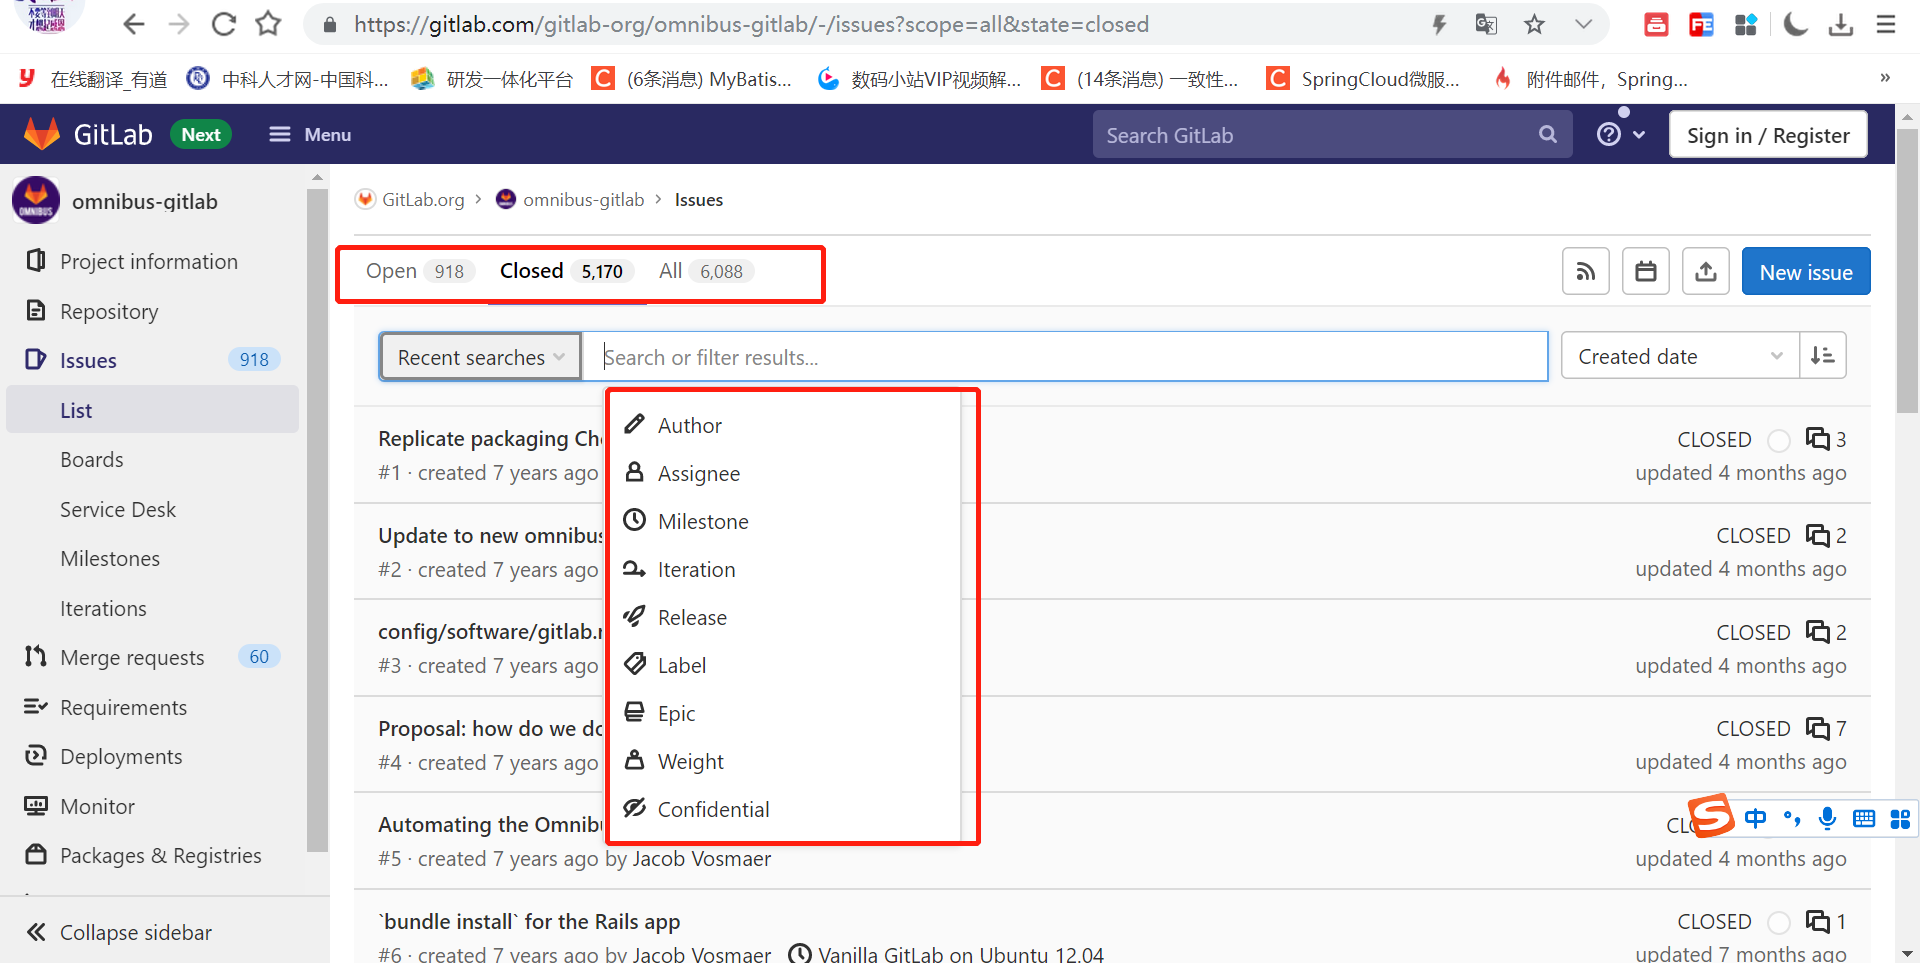
Task: Click the search magnifier icon in GitLab search
Action: click(1548, 135)
